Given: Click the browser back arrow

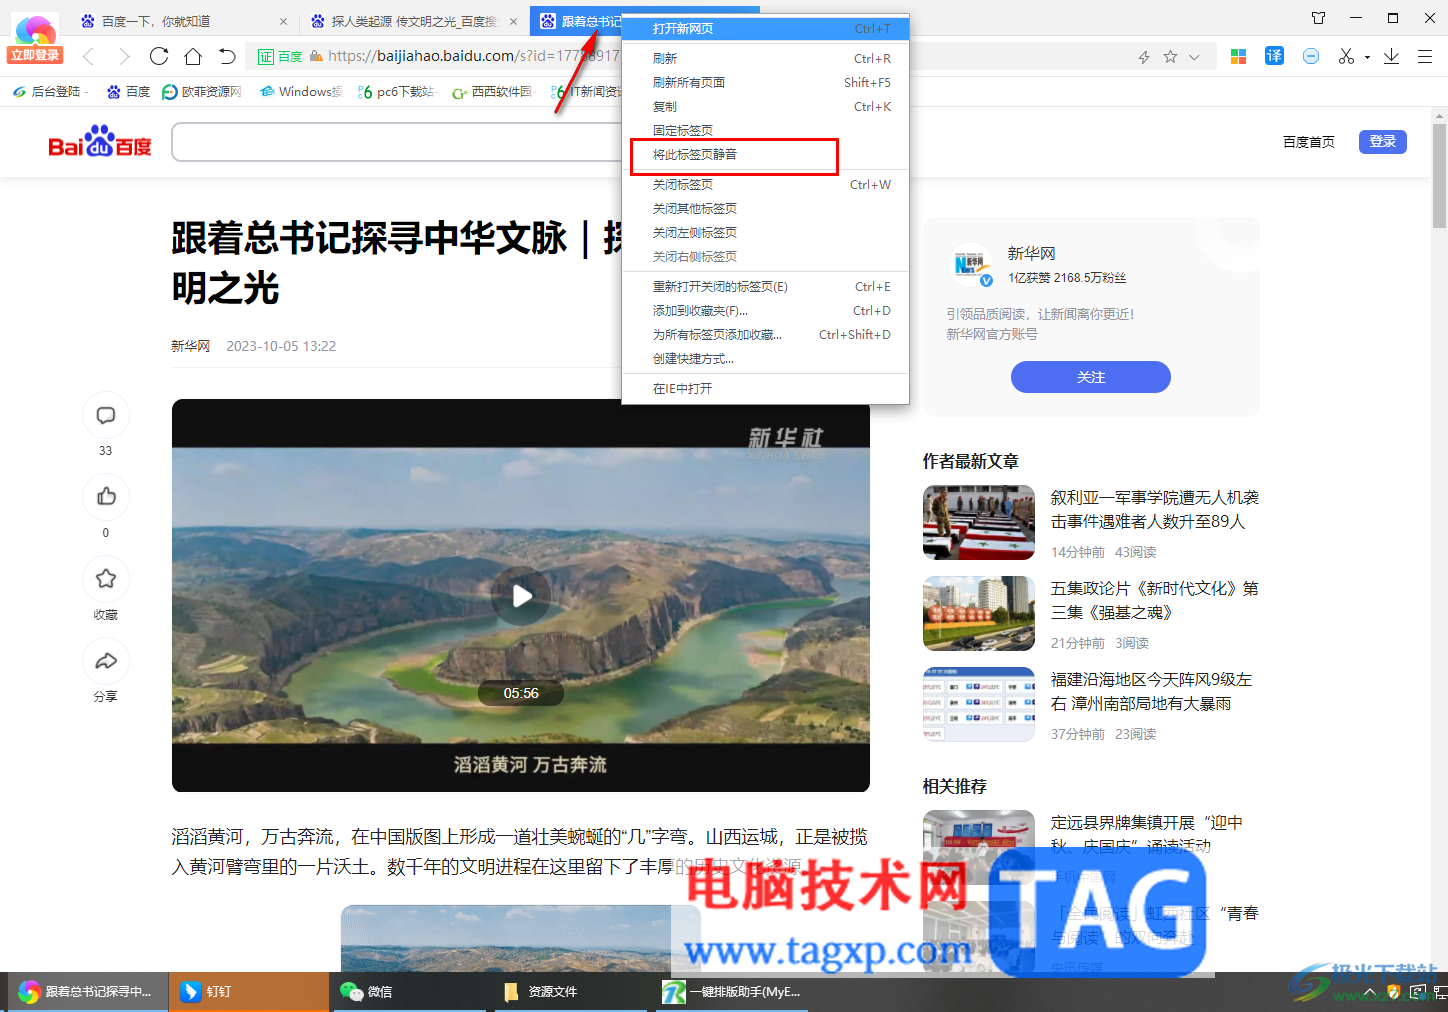Looking at the screenshot, I should [88, 56].
